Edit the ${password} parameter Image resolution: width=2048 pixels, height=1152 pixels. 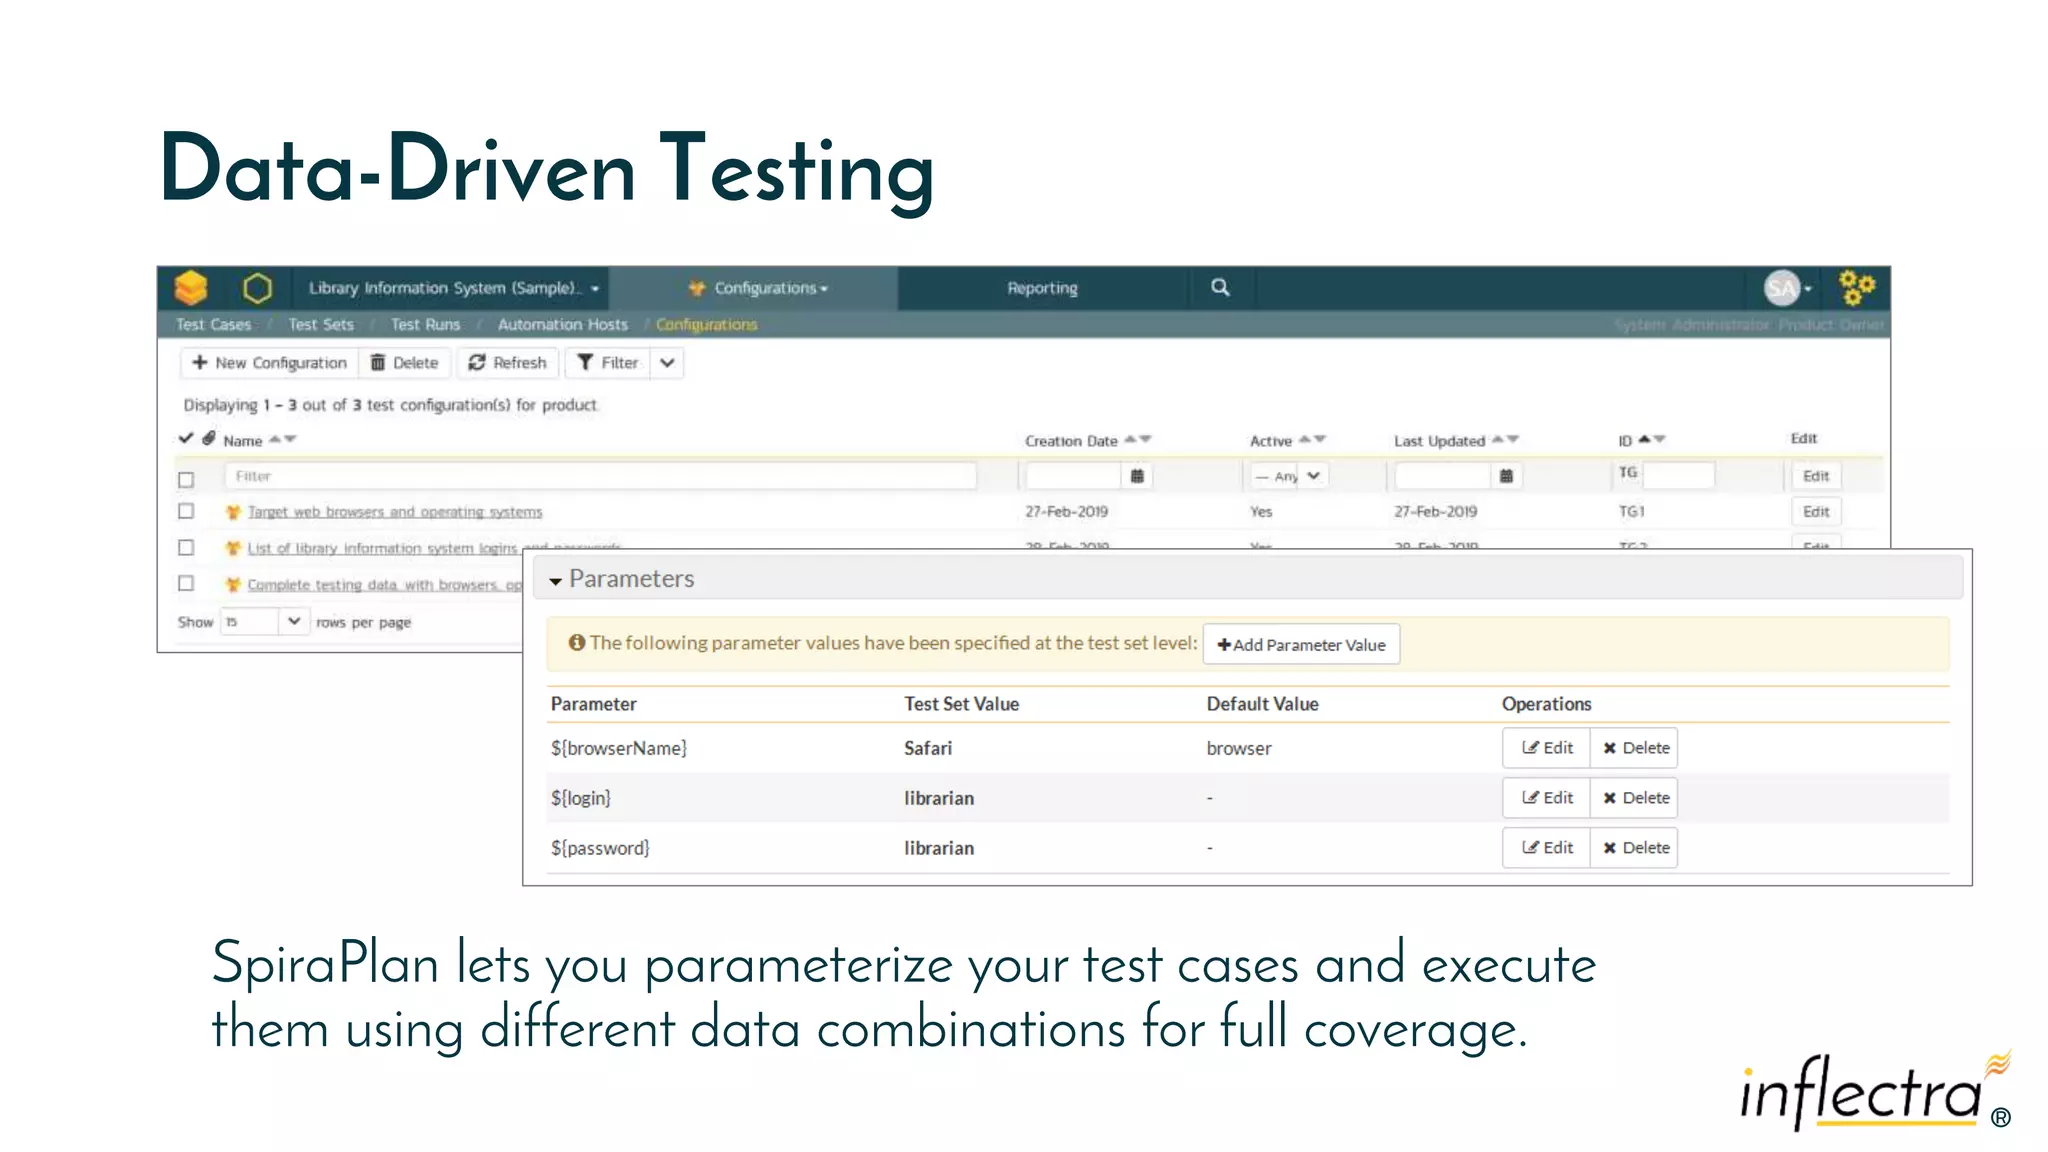click(x=1546, y=848)
